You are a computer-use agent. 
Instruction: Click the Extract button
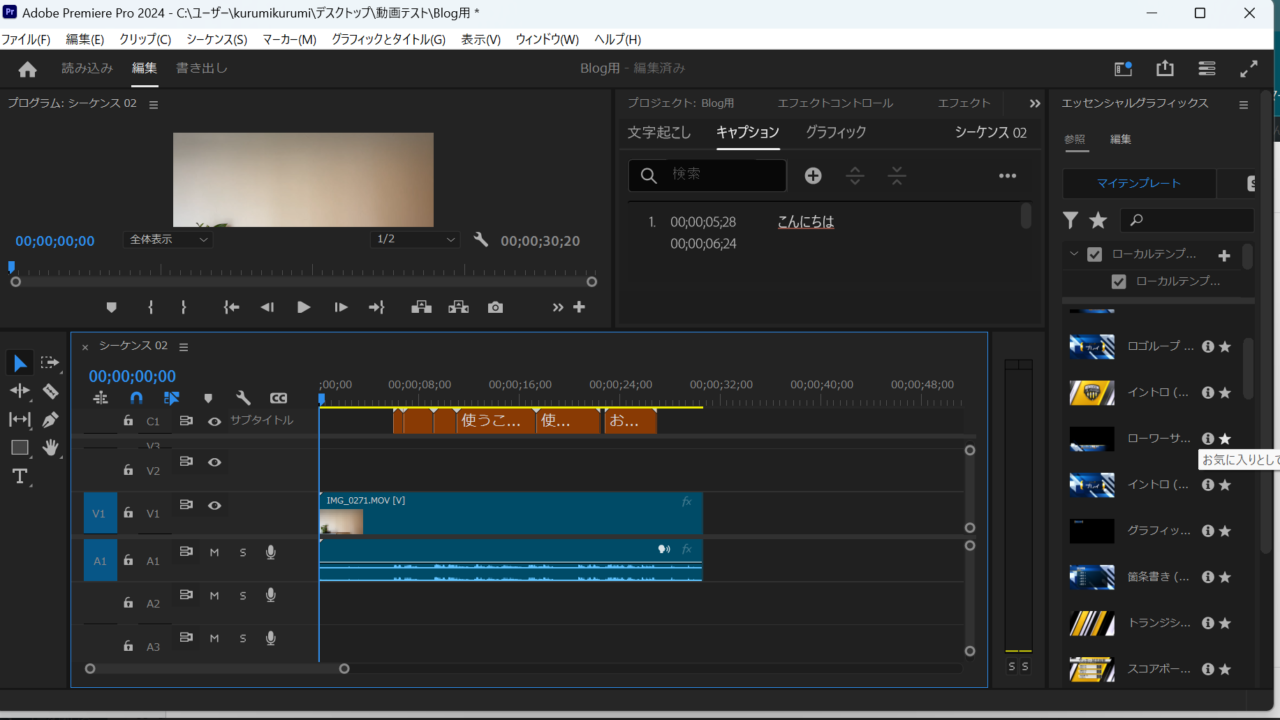pos(458,307)
